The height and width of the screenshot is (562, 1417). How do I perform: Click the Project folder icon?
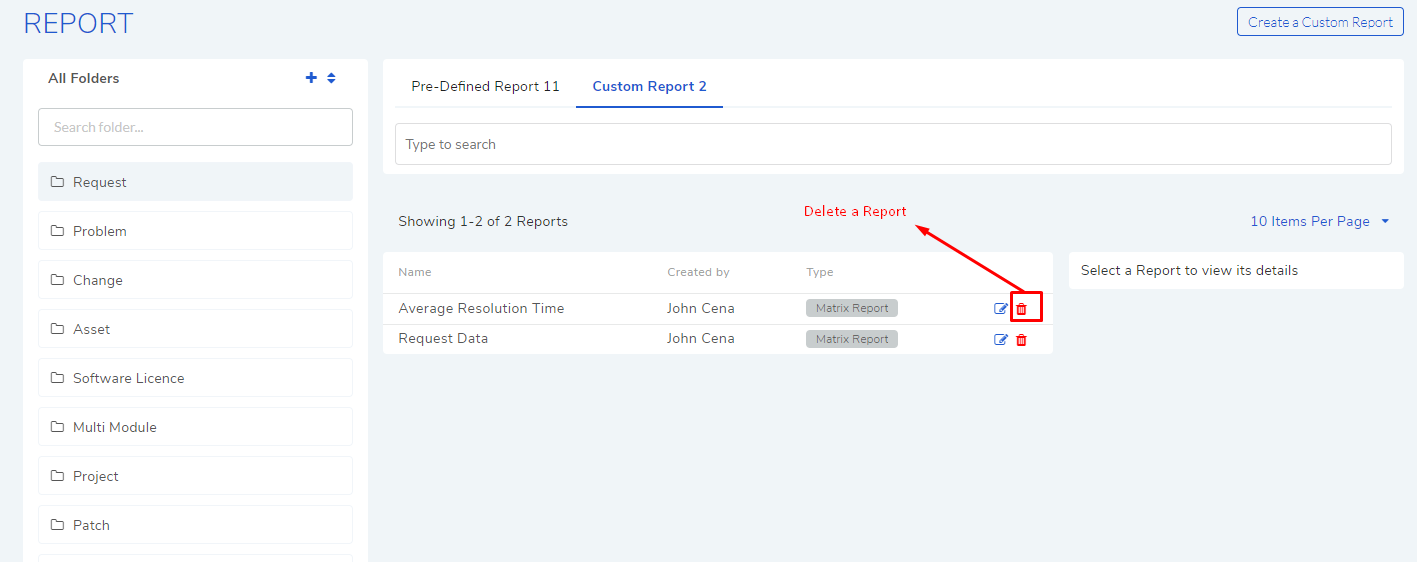pos(57,476)
